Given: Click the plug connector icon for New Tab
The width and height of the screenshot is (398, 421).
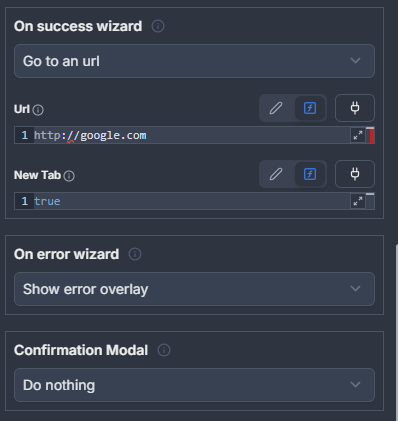Looking at the screenshot, I should click(355, 174).
